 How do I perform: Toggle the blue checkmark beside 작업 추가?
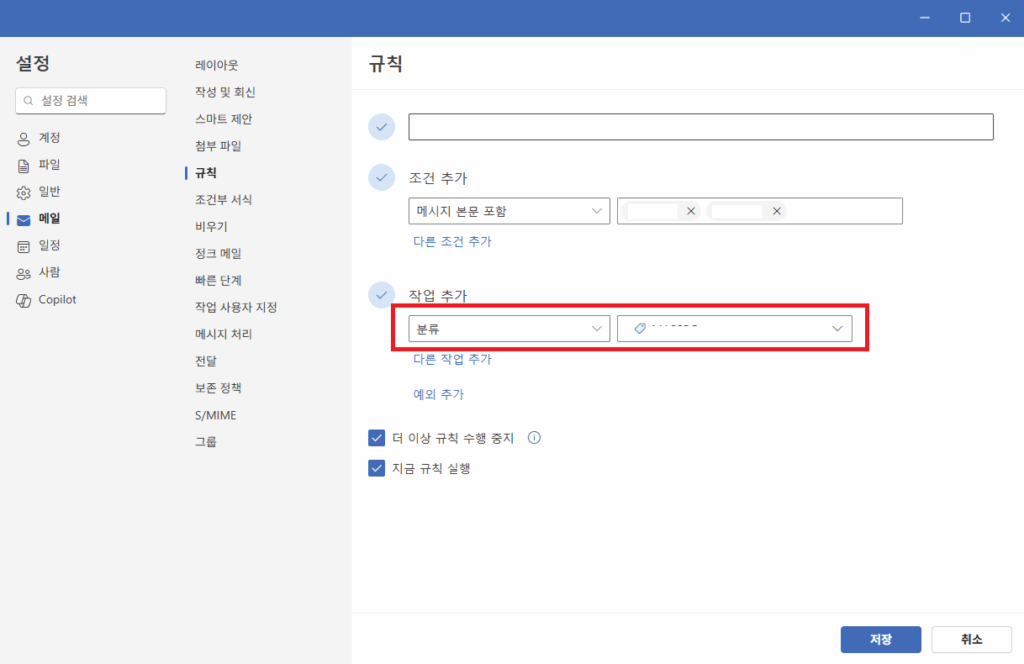381,295
